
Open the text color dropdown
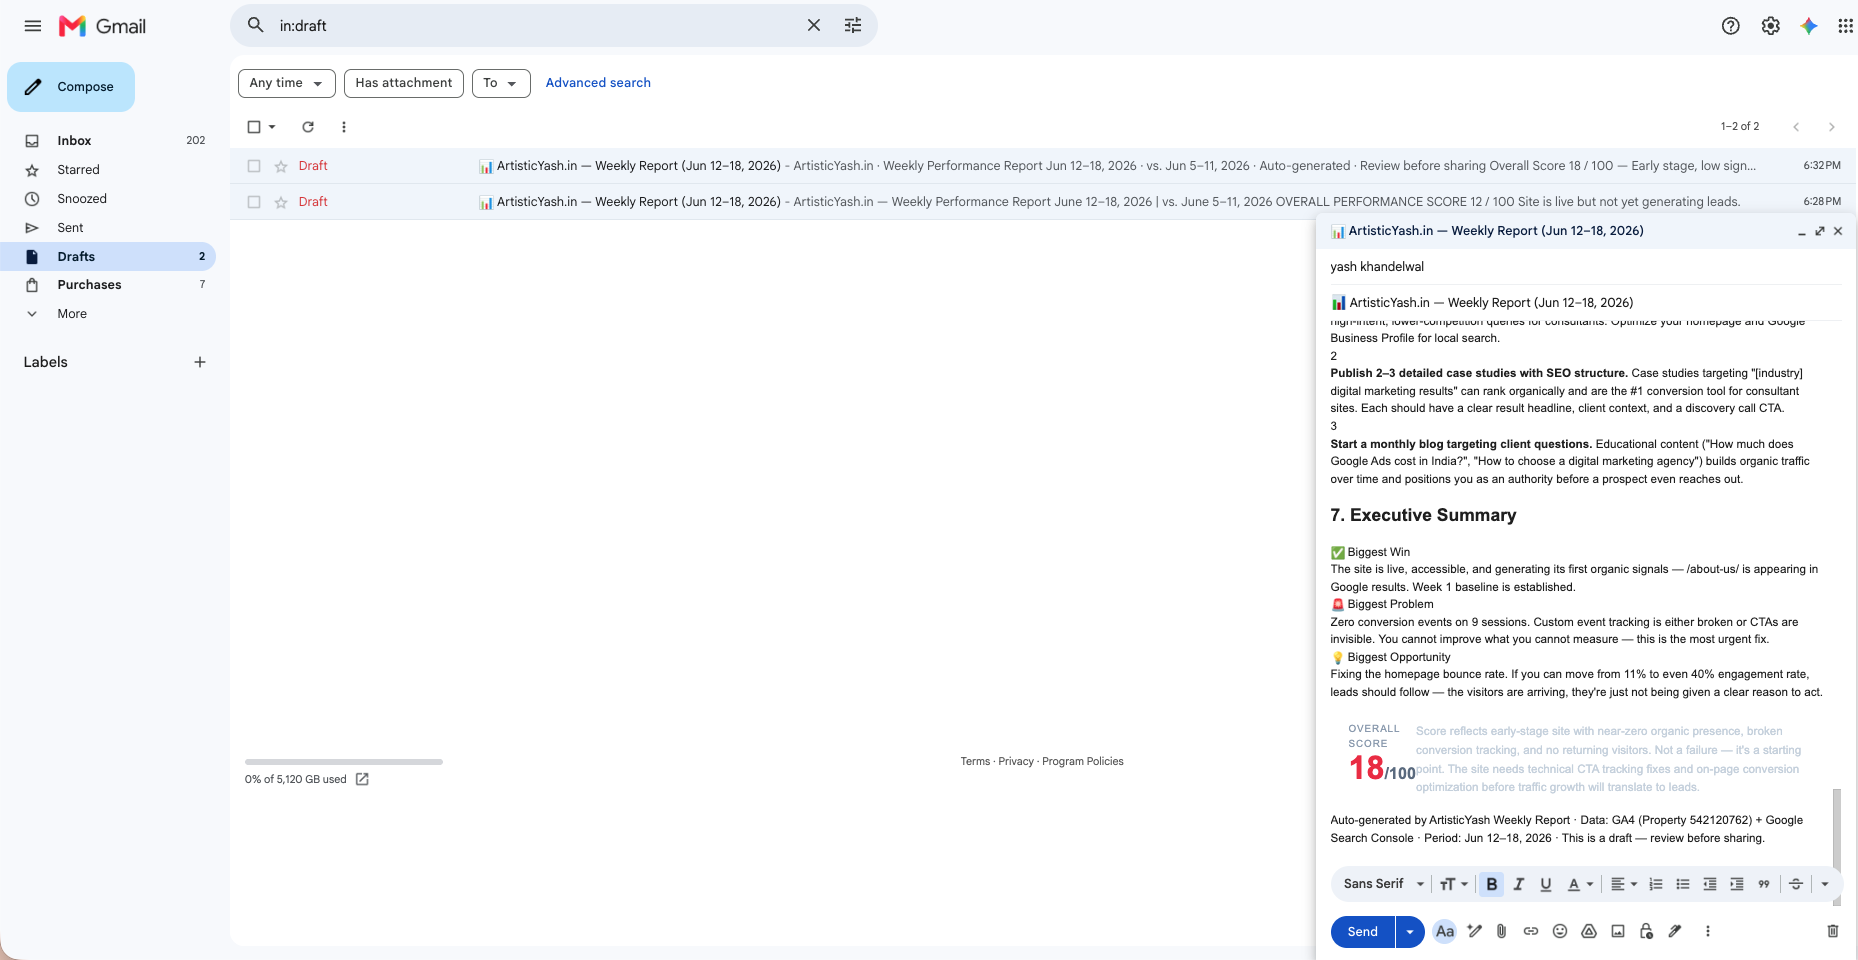click(x=1581, y=884)
